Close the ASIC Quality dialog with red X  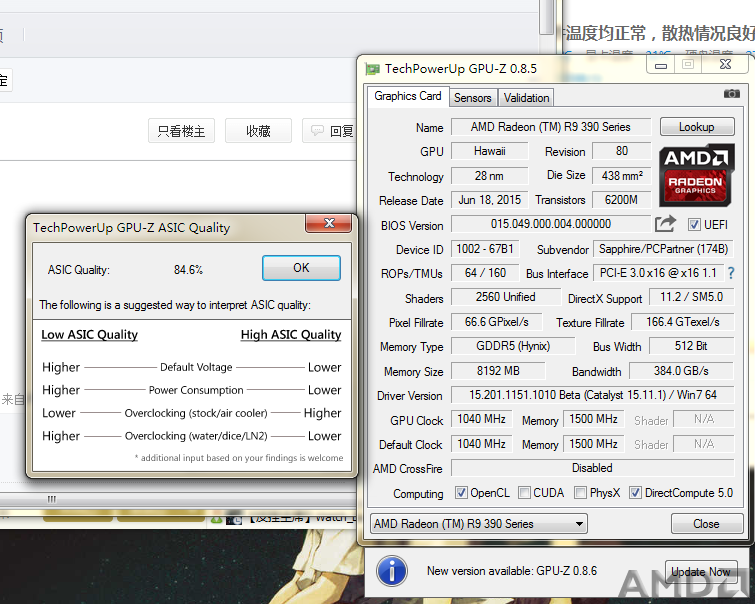(329, 223)
